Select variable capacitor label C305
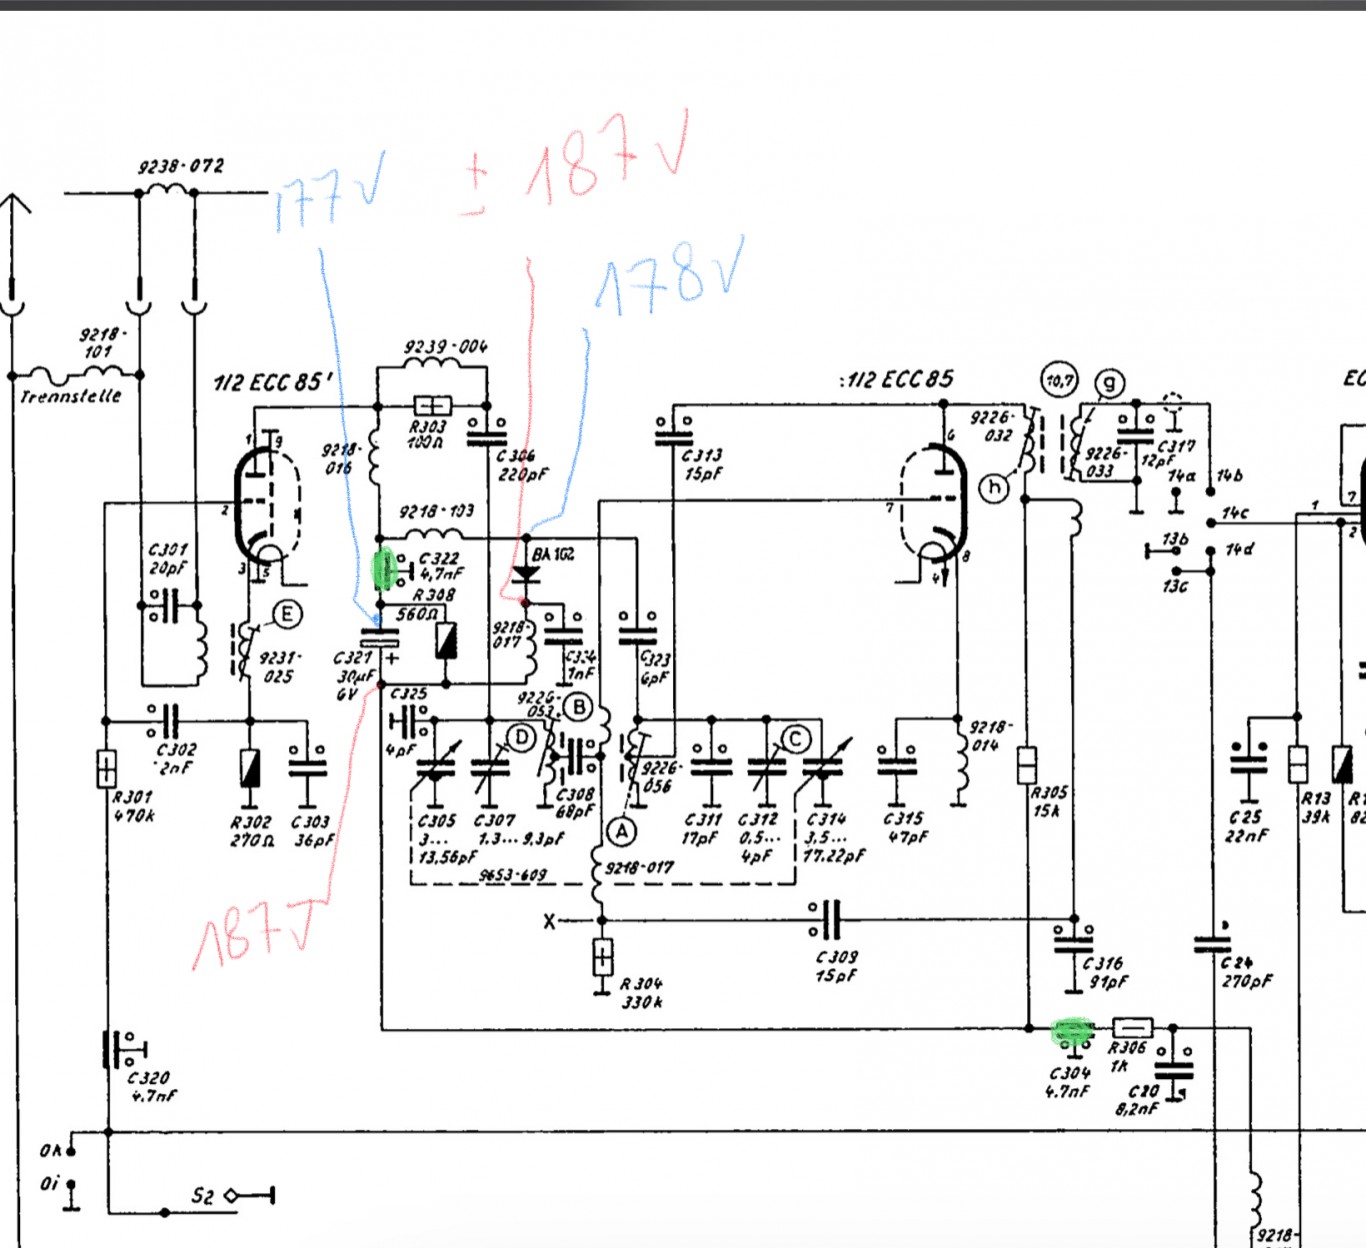This screenshot has width=1366, height=1248. (437, 821)
